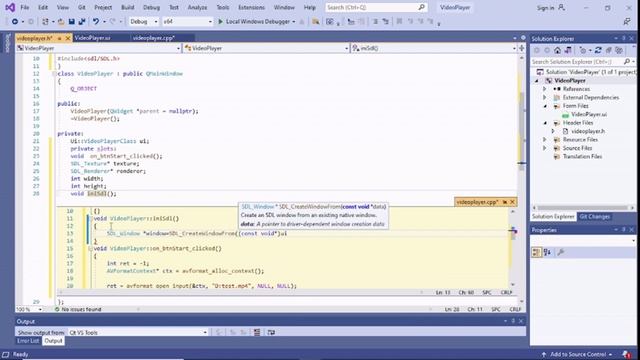This screenshot has width=640, height=360.
Task: Close the videoplayer.cpp peek window
Action: coord(513,202)
